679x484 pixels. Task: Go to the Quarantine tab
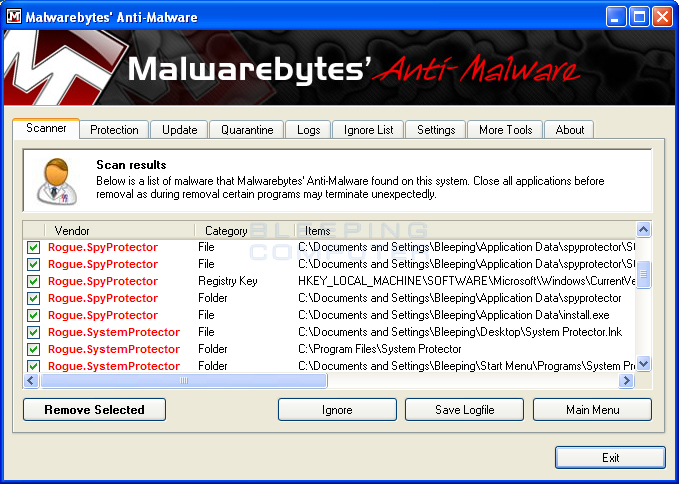pyautogui.click(x=247, y=130)
